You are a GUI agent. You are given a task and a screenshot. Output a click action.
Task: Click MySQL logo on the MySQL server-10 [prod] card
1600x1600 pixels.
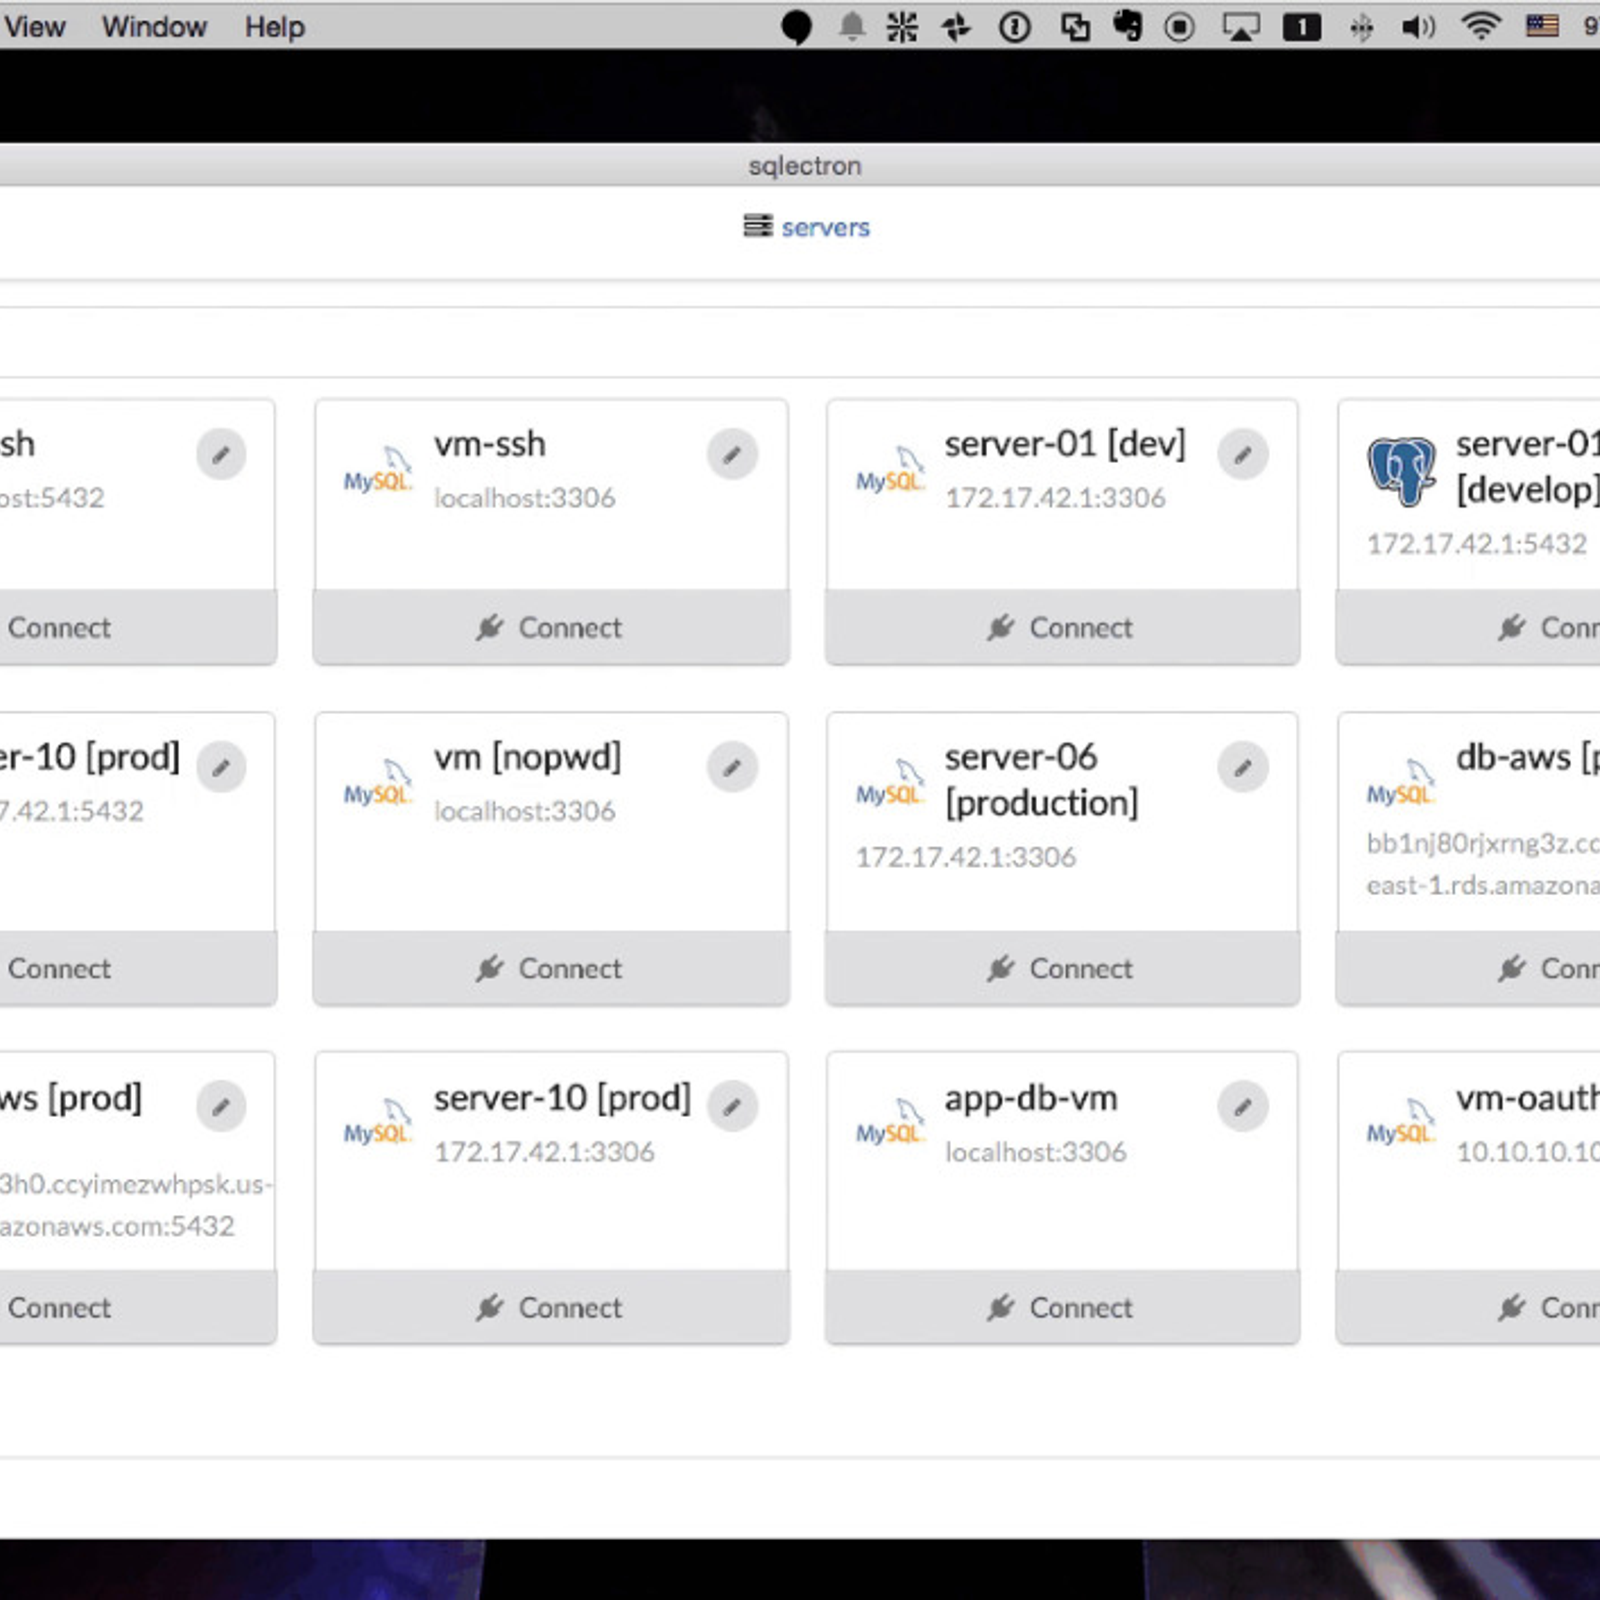click(x=377, y=1122)
